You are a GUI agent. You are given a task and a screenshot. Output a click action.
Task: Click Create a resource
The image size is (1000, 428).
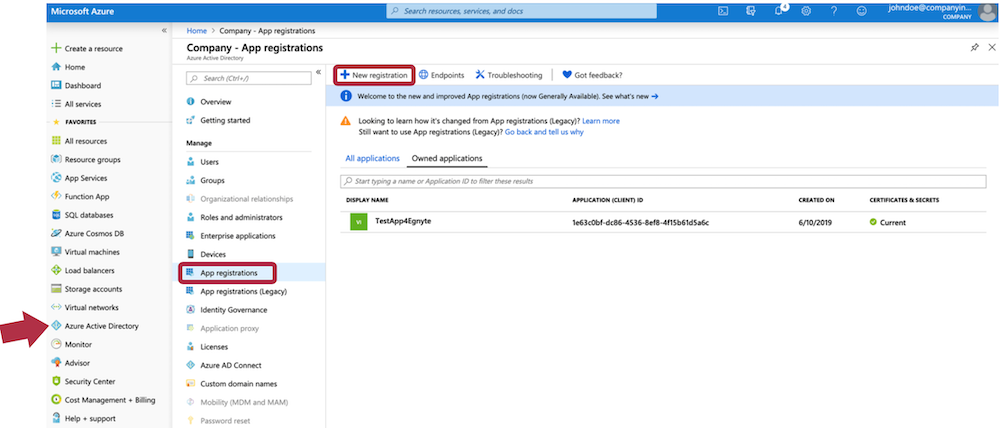point(87,48)
